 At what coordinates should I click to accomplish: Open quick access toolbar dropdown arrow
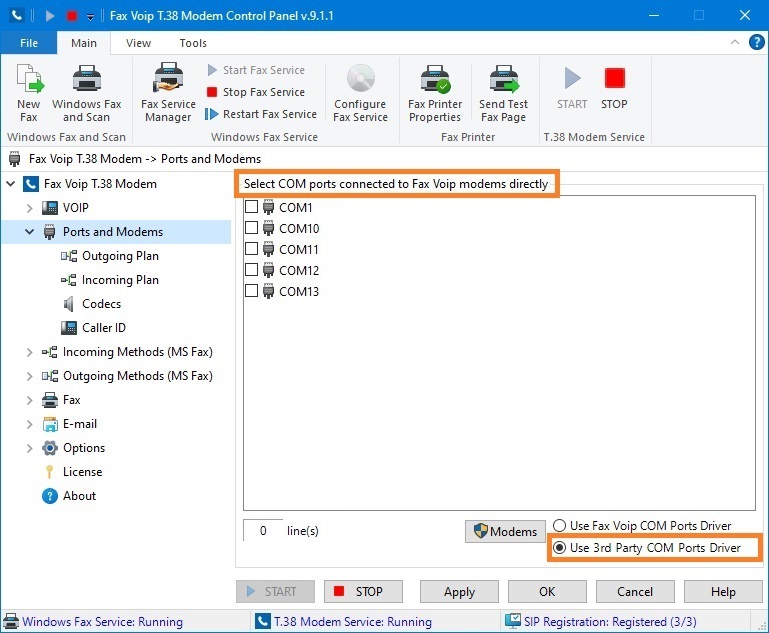[x=90, y=17]
